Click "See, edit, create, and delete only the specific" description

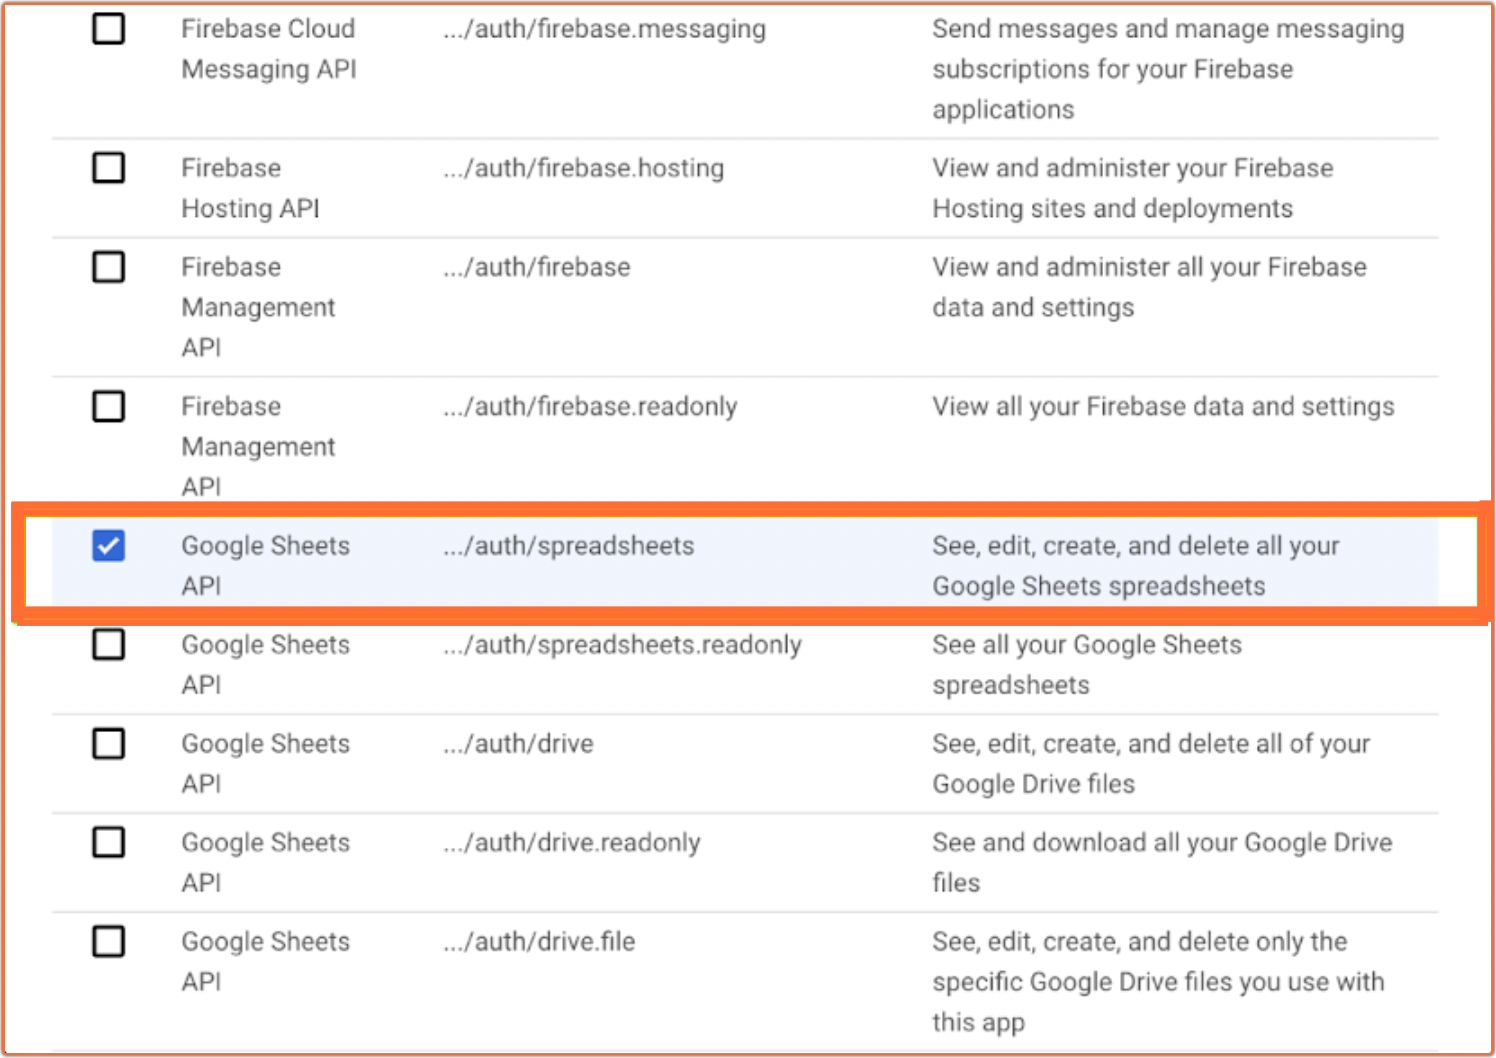point(1158,982)
